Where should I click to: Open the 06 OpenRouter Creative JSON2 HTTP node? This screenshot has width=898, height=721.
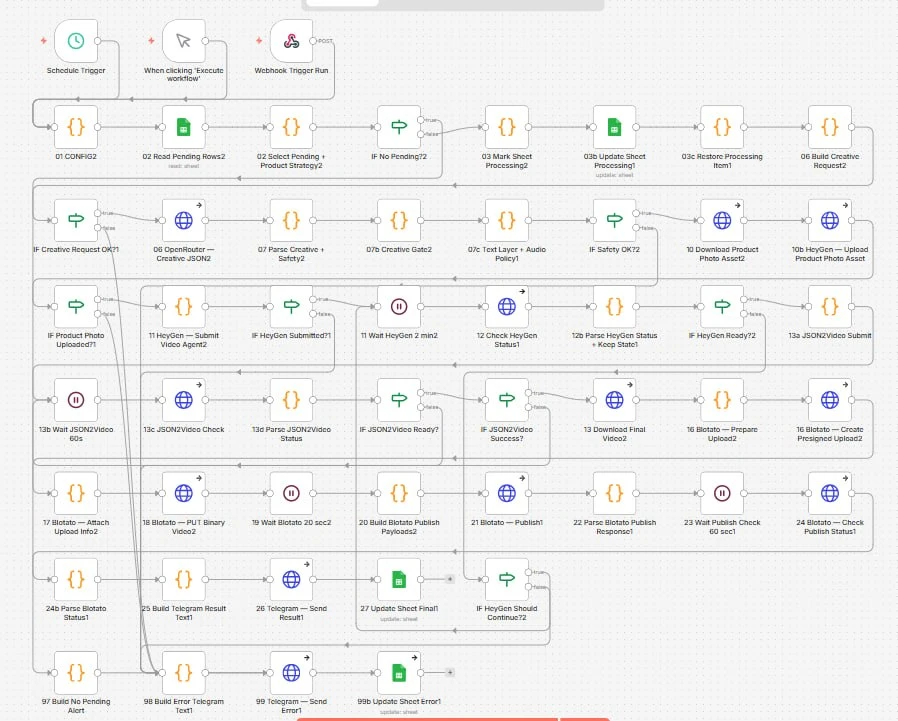[183, 220]
